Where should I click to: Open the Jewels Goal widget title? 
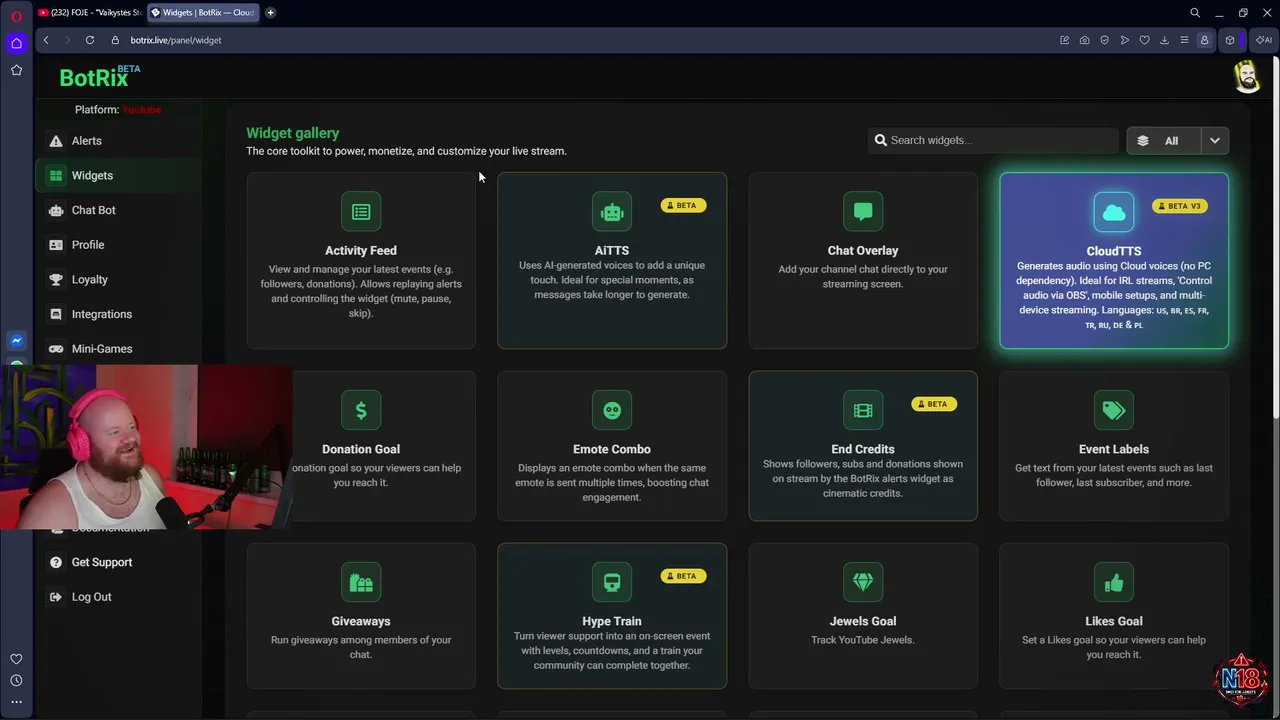coord(863,622)
